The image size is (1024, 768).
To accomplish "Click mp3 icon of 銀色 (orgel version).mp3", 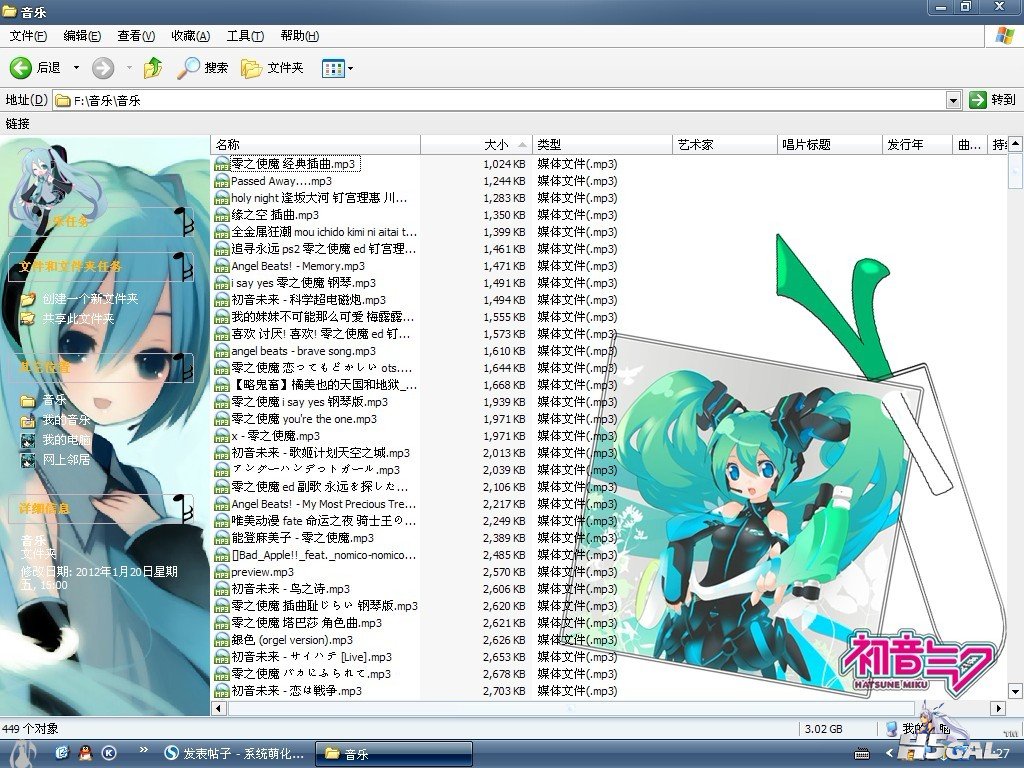I will pos(222,640).
